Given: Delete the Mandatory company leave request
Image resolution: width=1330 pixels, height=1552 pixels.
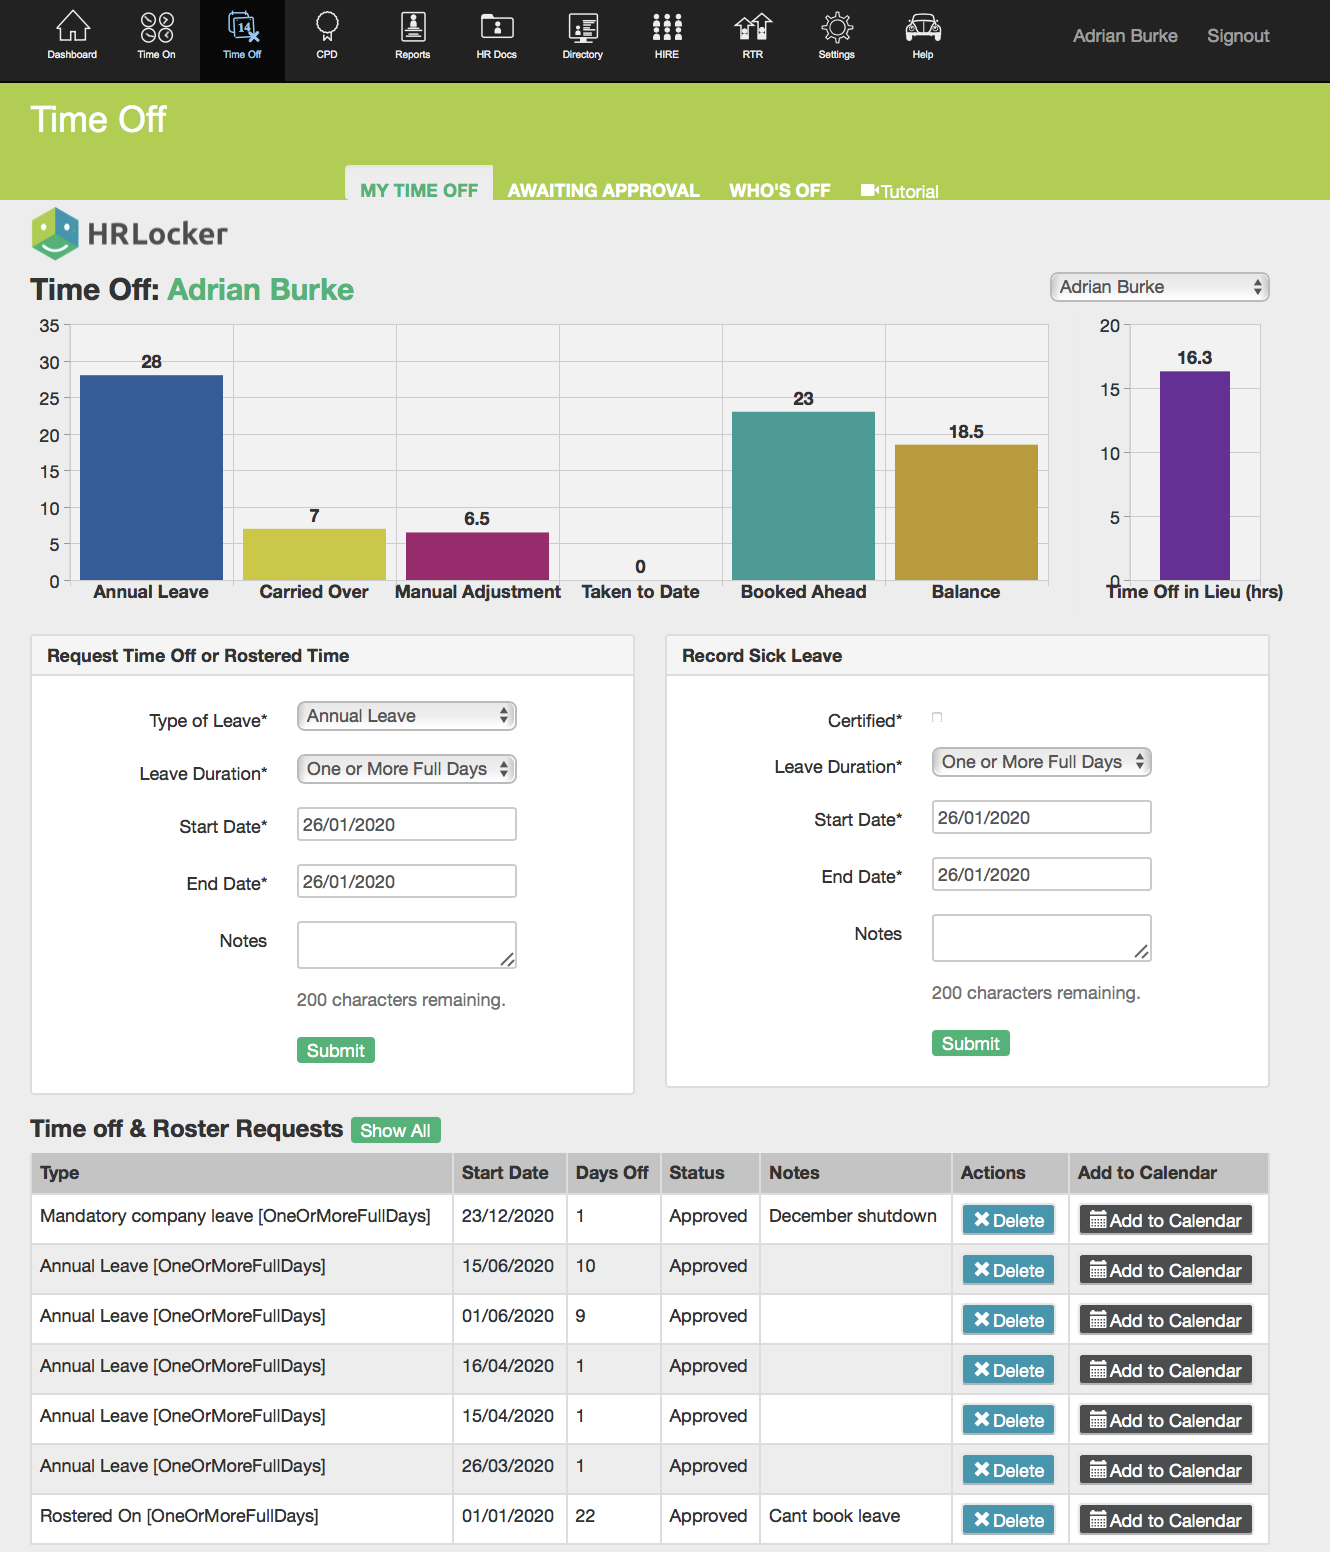Looking at the screenshot, I should (1008, 1220).
